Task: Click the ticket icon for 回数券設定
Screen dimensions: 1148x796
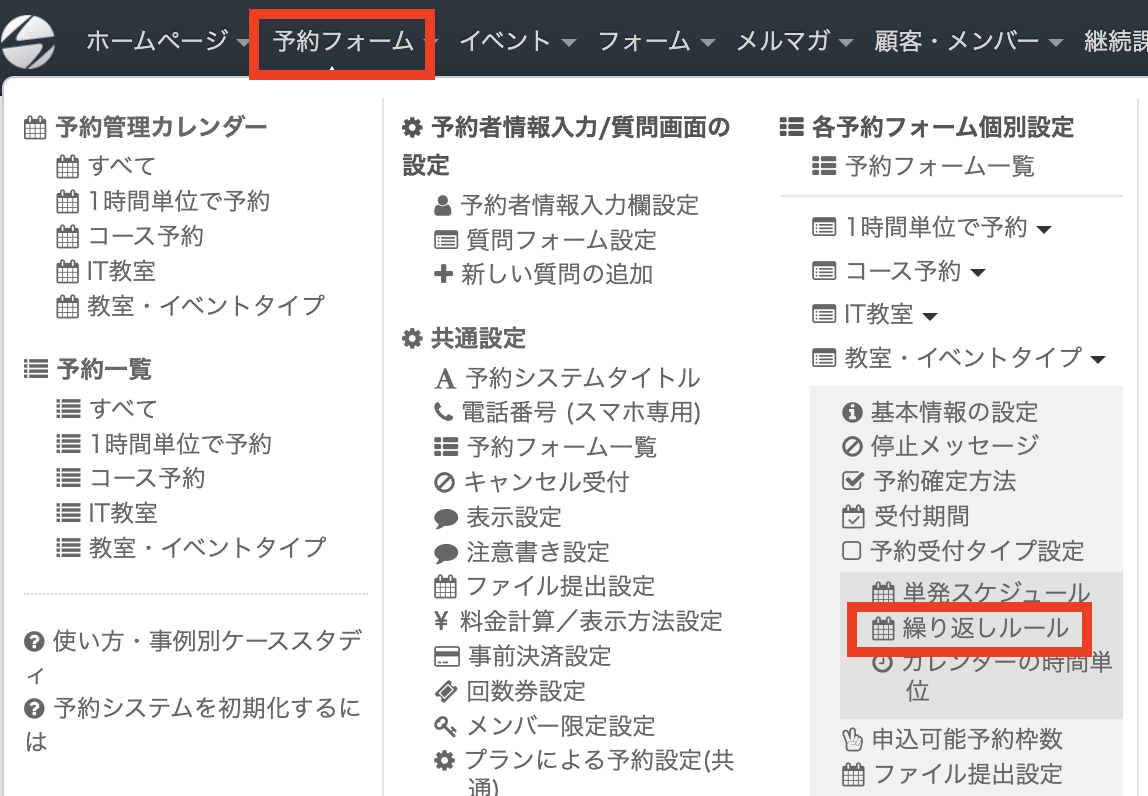Action: (x=446, y=691)
